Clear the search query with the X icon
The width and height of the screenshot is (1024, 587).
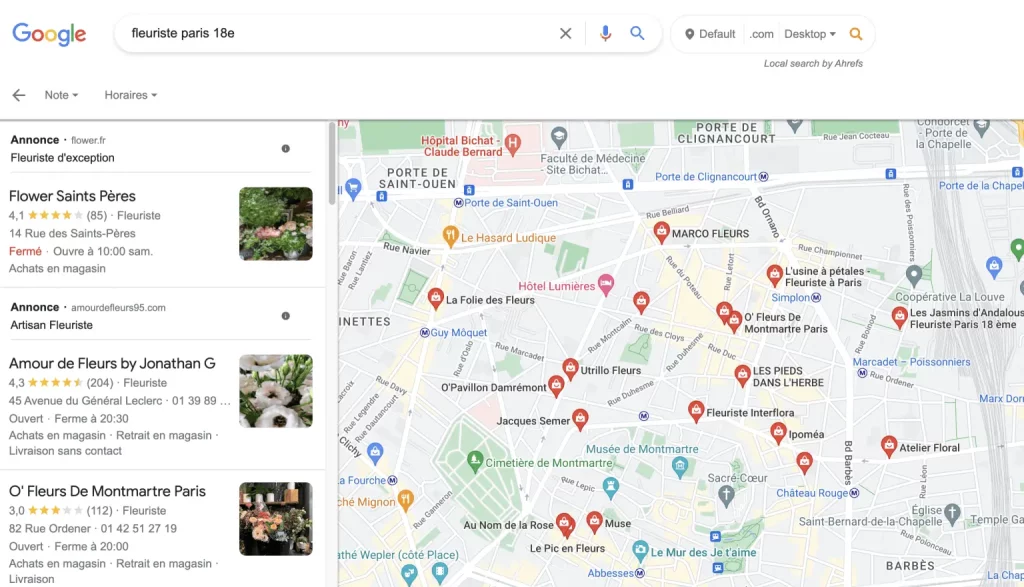pyautogui.click(x=566, y=33)
